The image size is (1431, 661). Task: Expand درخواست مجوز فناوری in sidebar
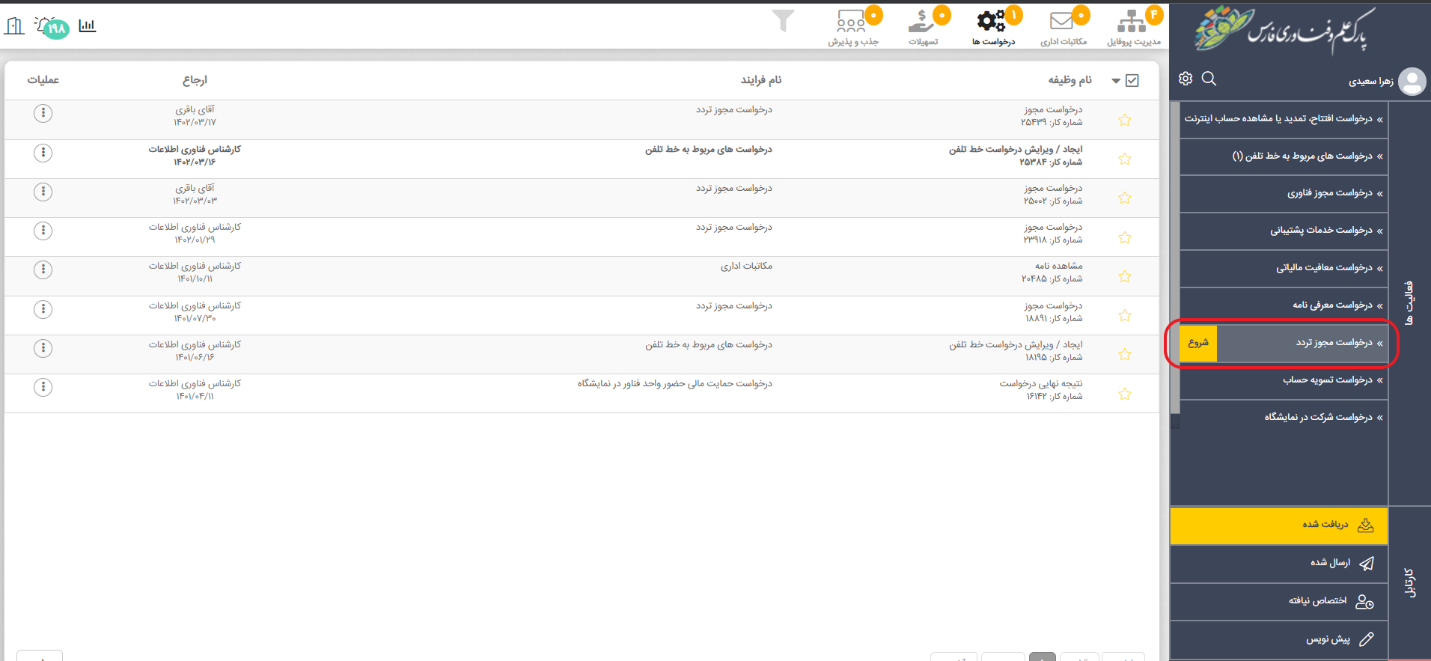click(1310, 193)
